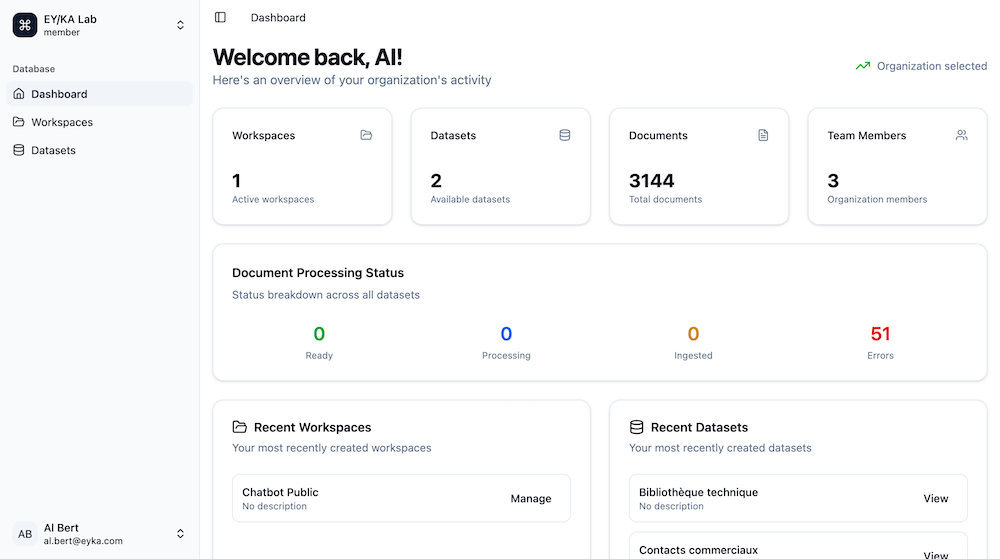Click View for Bibliothèque technique dataset
Image resolution: width=1000 pixels, height=559 pixels.
tap(935, 499)
